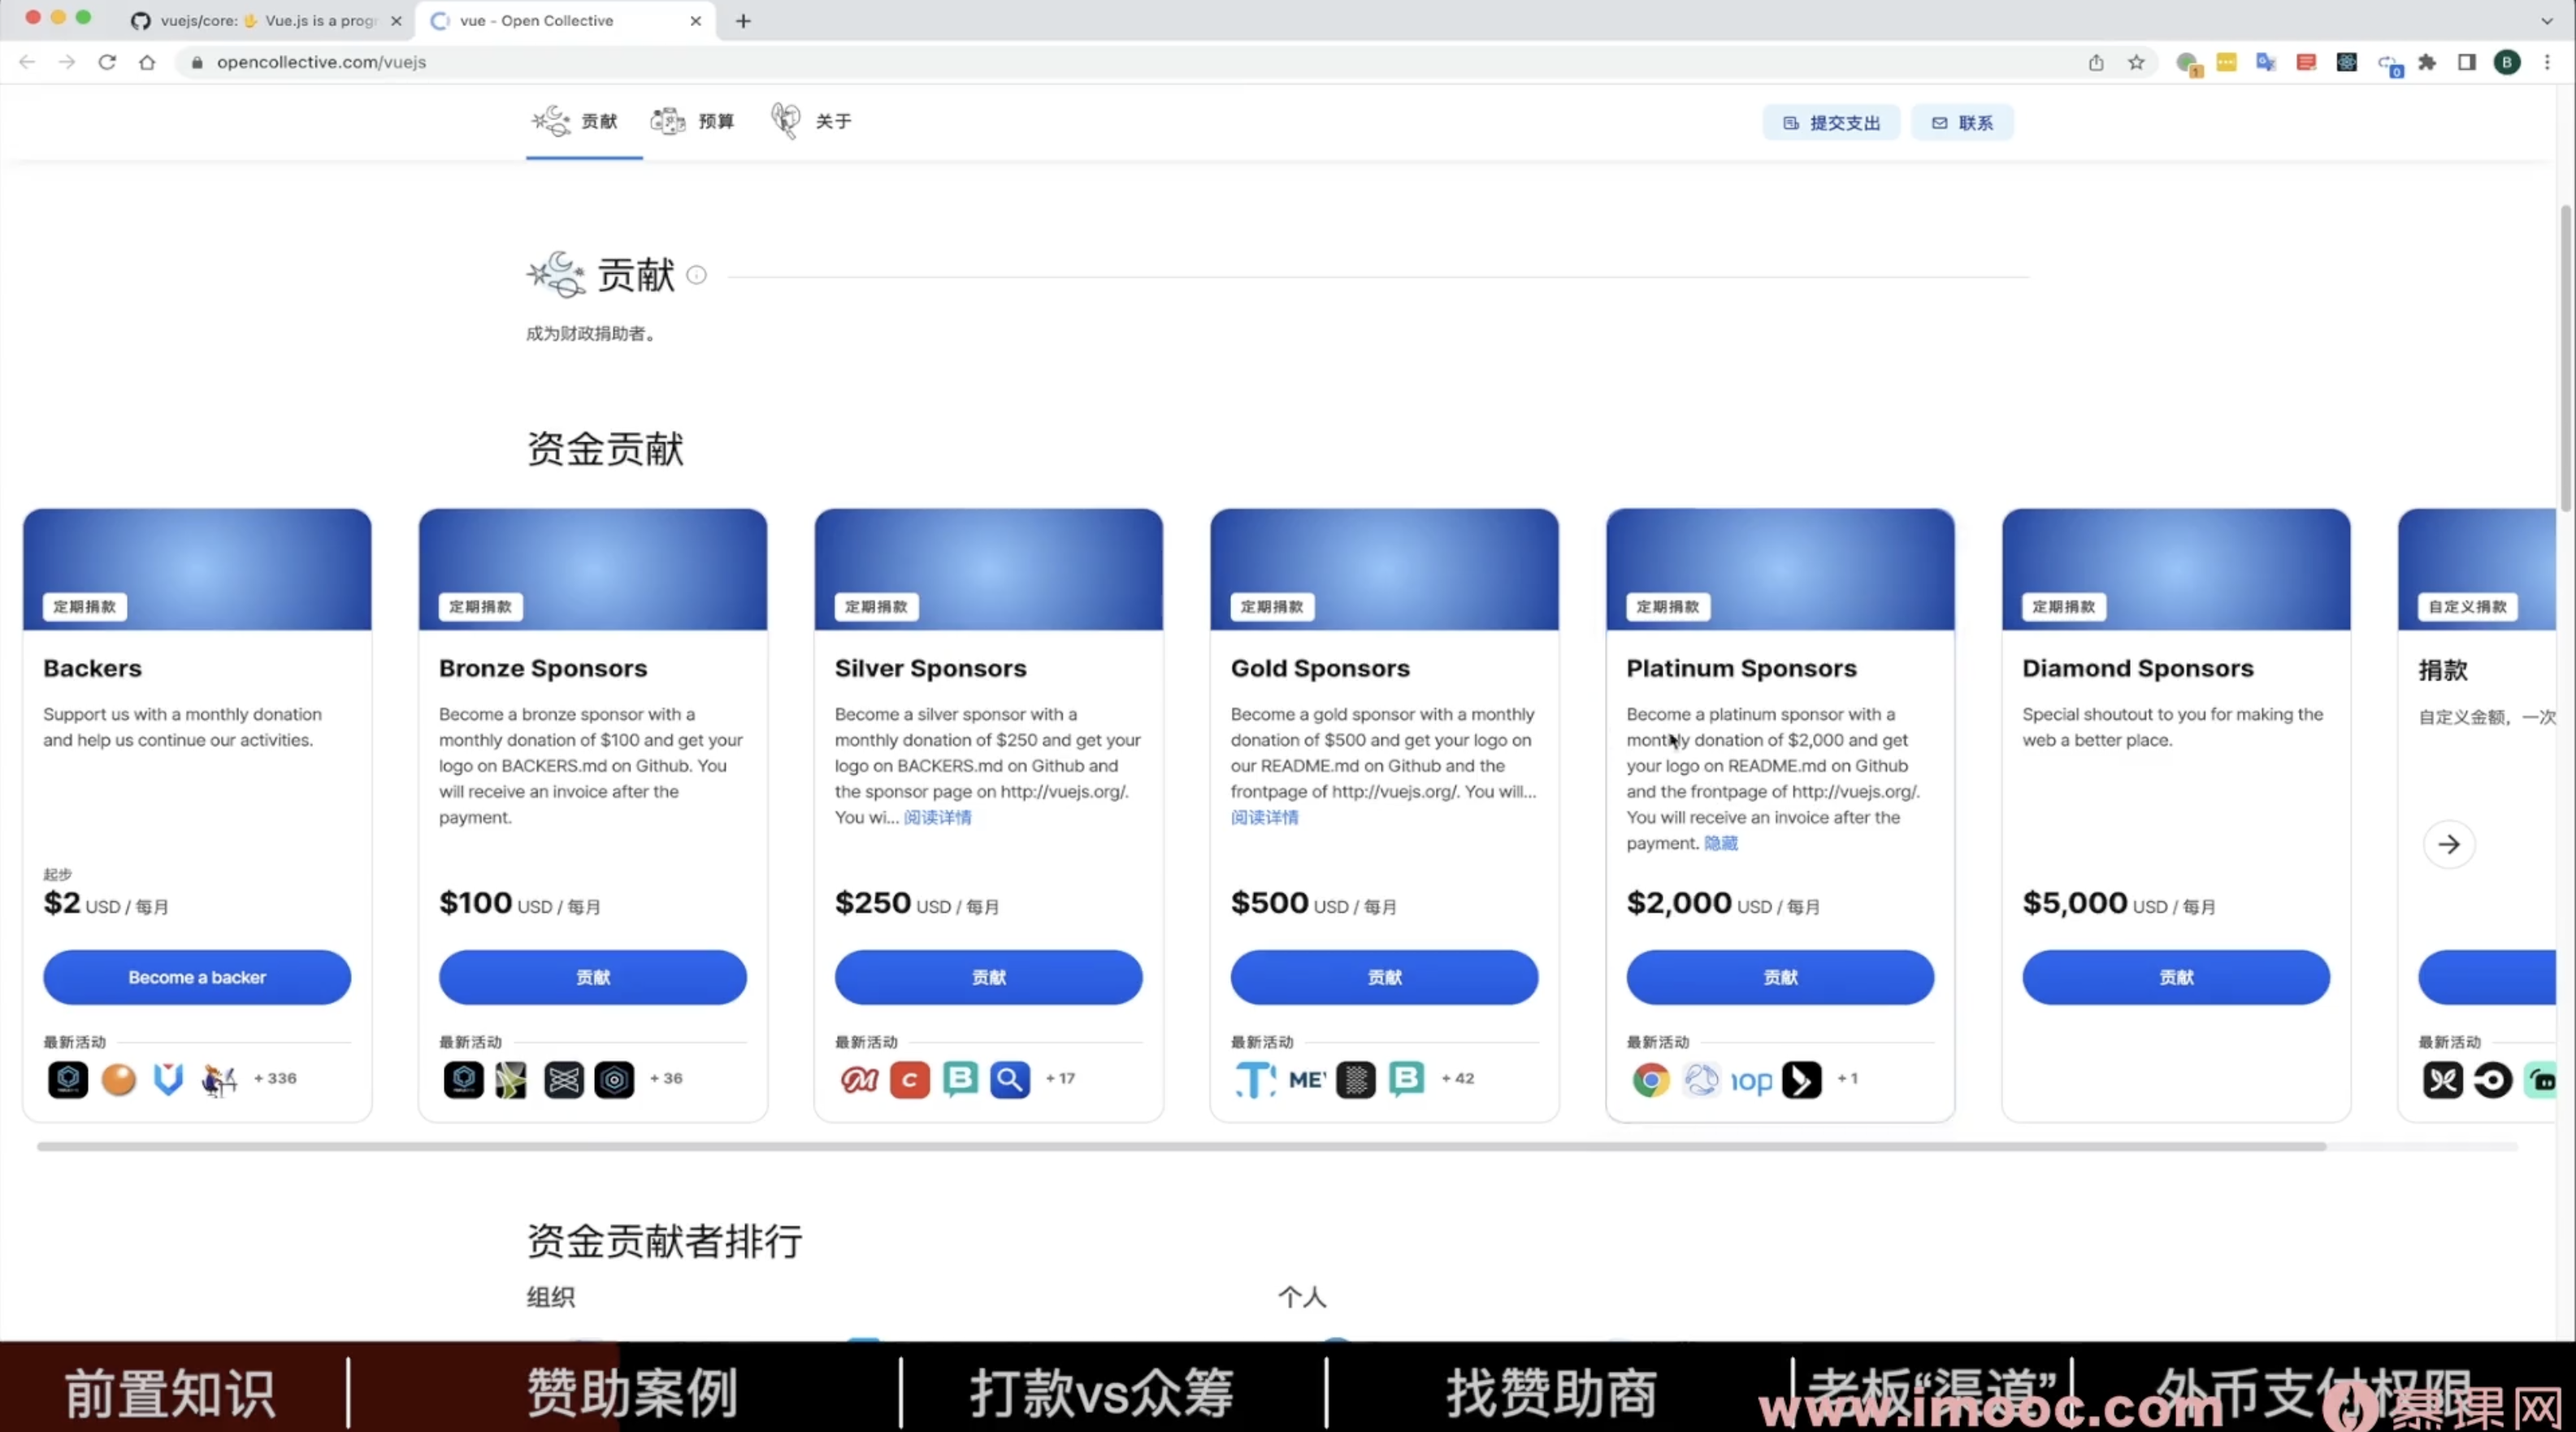Click the blue magnifier avatar in Silver Sponsors
The width and height of the screenshot is (2576, 1432).
(x=1010, y=1080)
